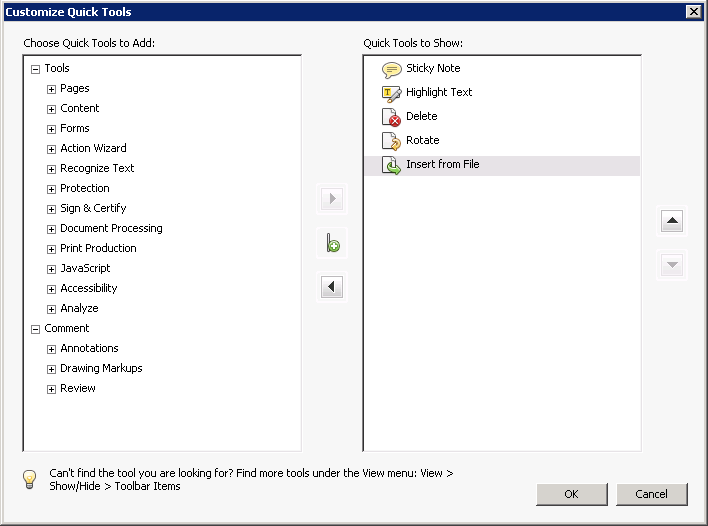Click the Sticky Note icon
708x526 pixels.
point(391,69)
